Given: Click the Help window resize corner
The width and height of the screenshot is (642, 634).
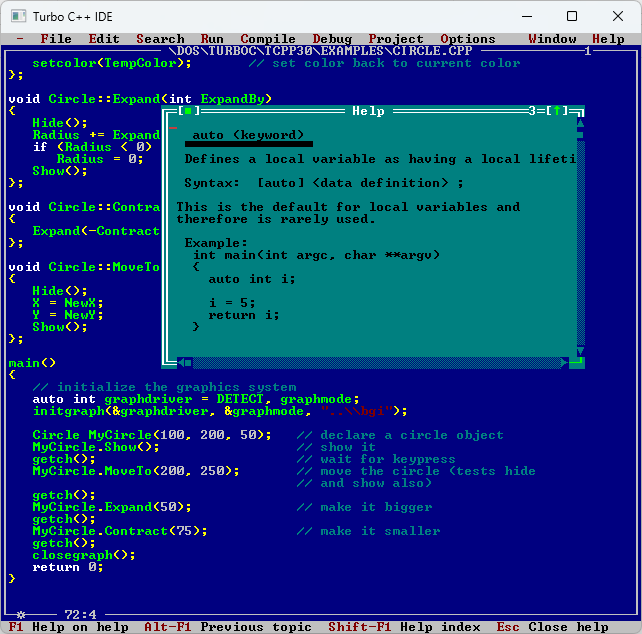Looking at the screenshot, I should pyautogui.click(x=578, y=363).
